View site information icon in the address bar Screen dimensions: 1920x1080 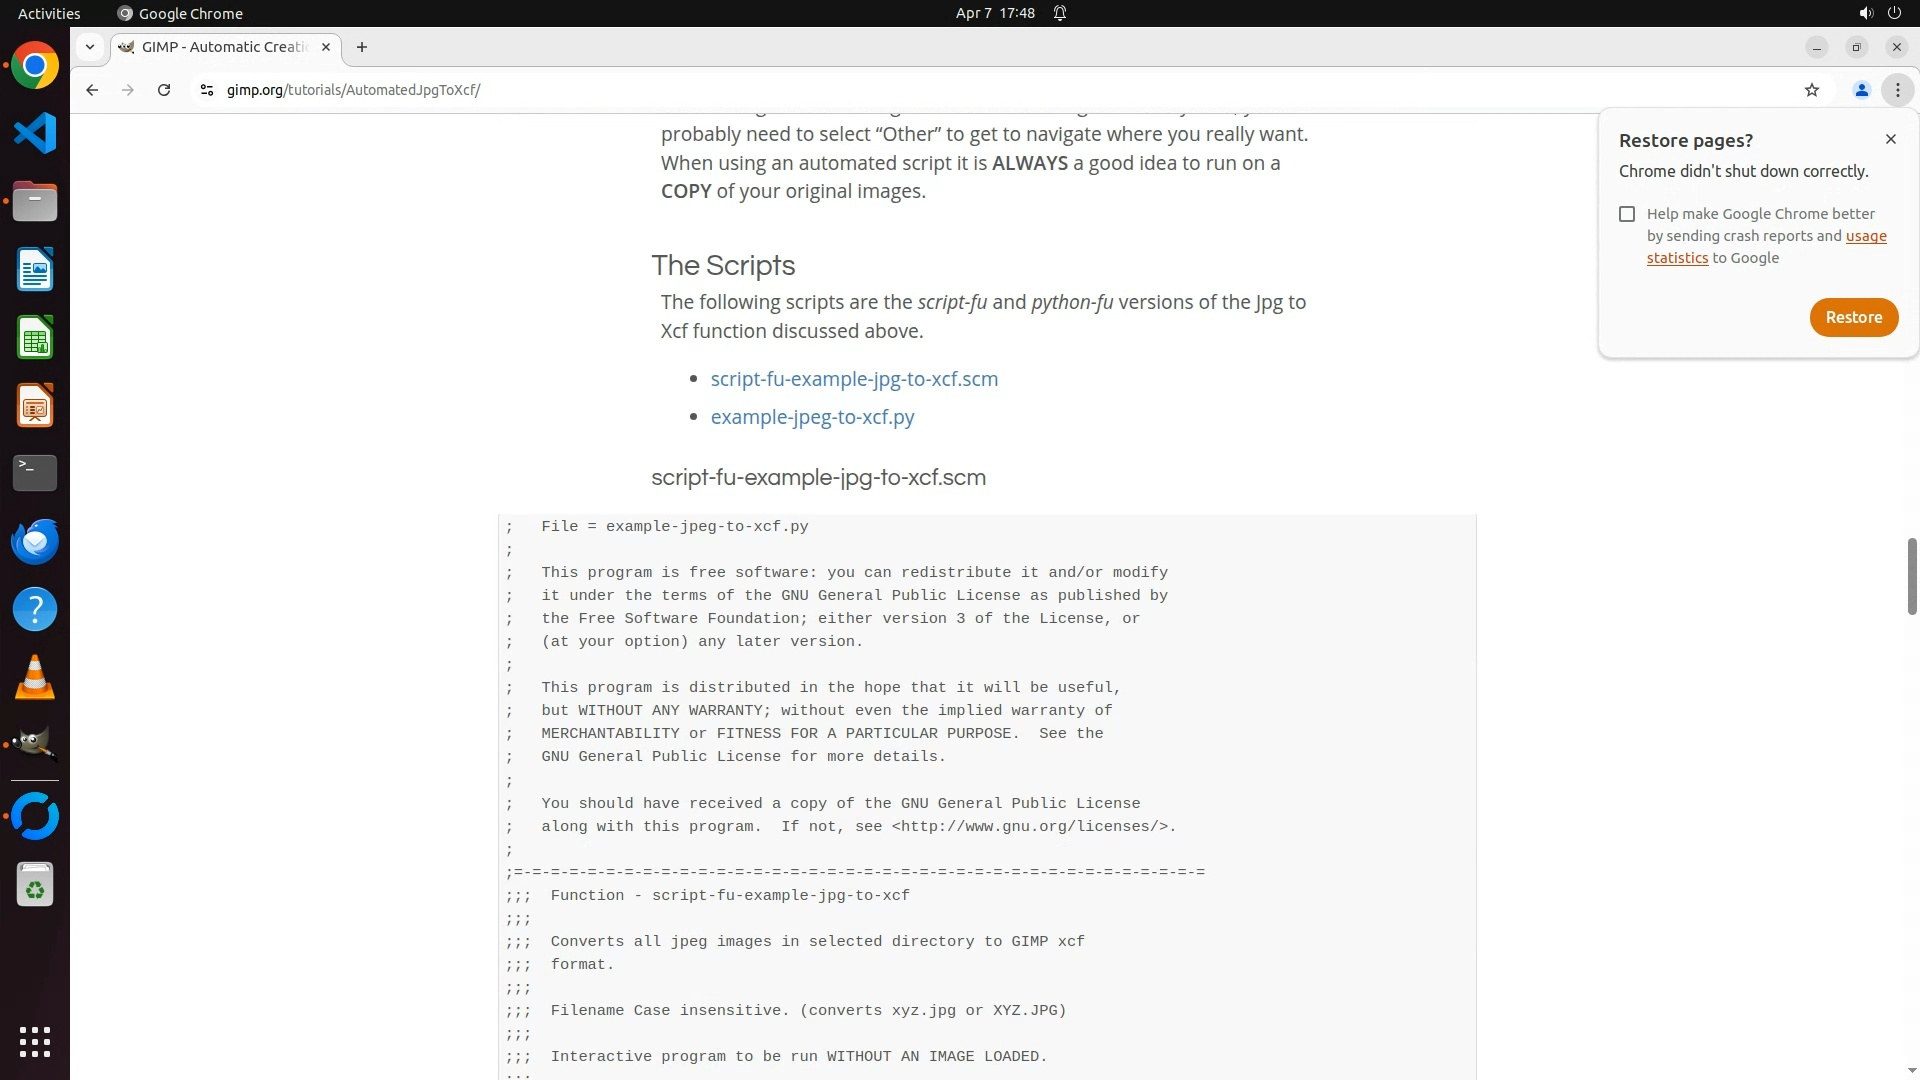pos(206,90)
